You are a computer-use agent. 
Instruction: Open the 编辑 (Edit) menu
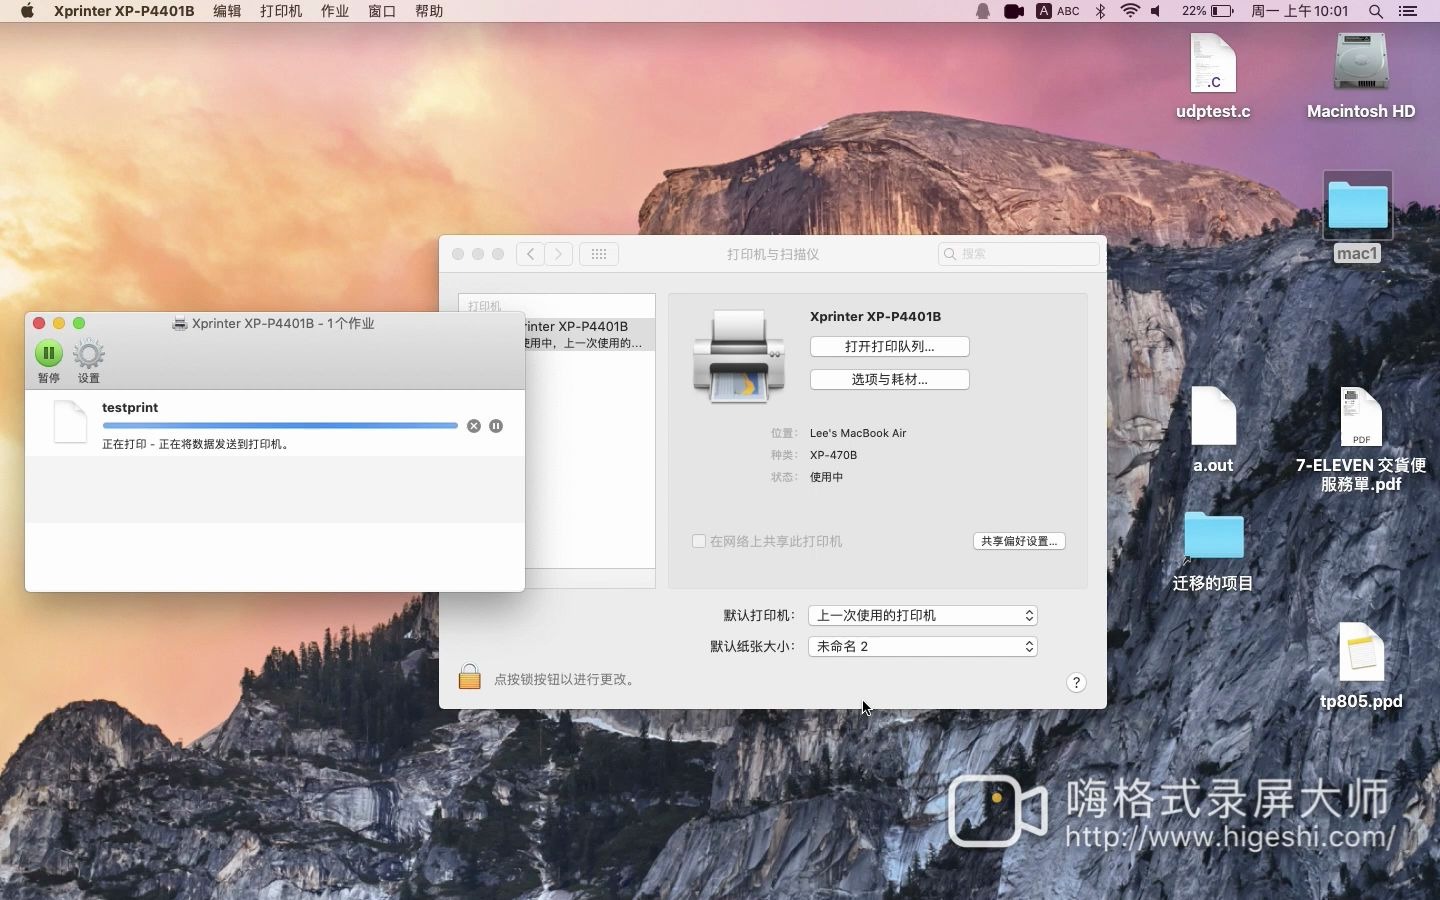227,11
